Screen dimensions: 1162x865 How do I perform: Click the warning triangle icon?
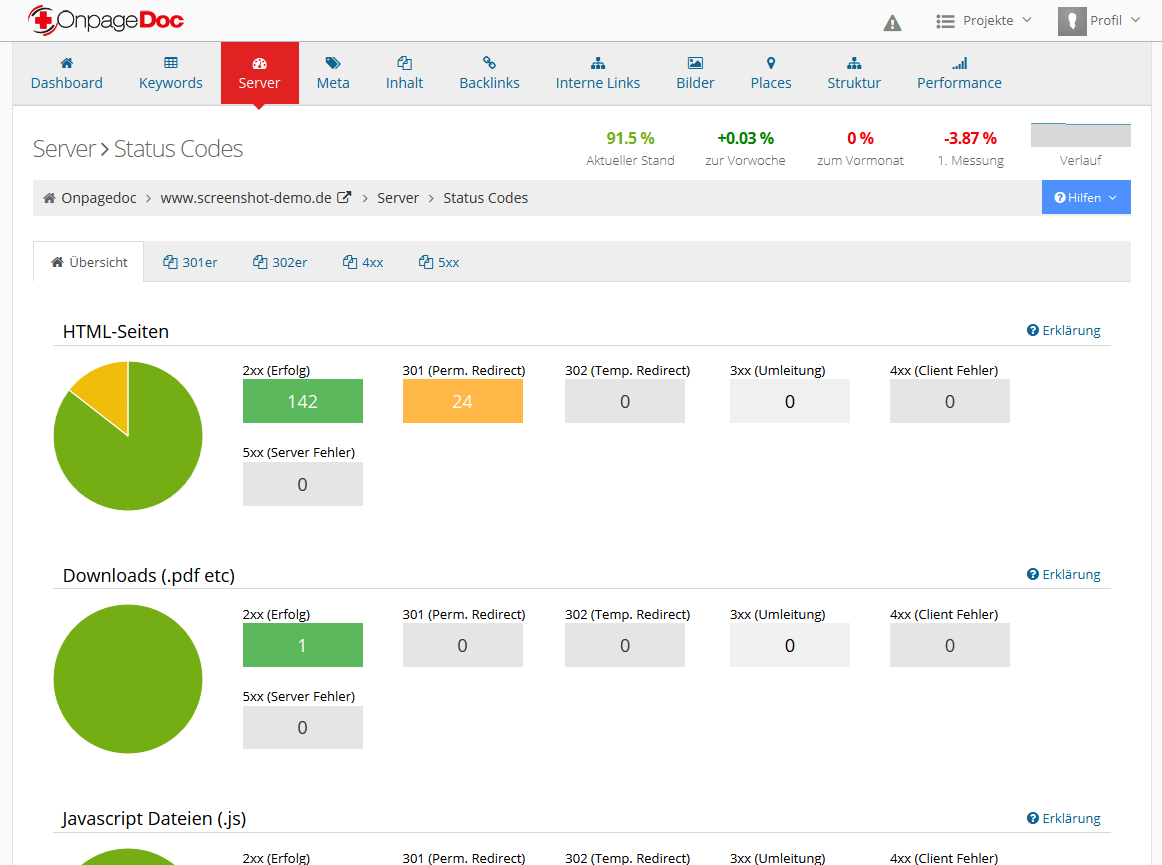(892, 22)
